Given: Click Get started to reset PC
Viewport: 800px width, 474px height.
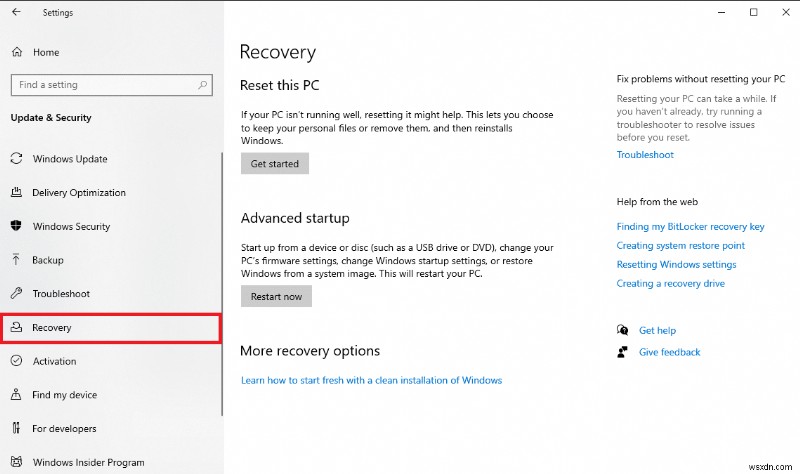Looking at the screenshot, I should 274,163.
